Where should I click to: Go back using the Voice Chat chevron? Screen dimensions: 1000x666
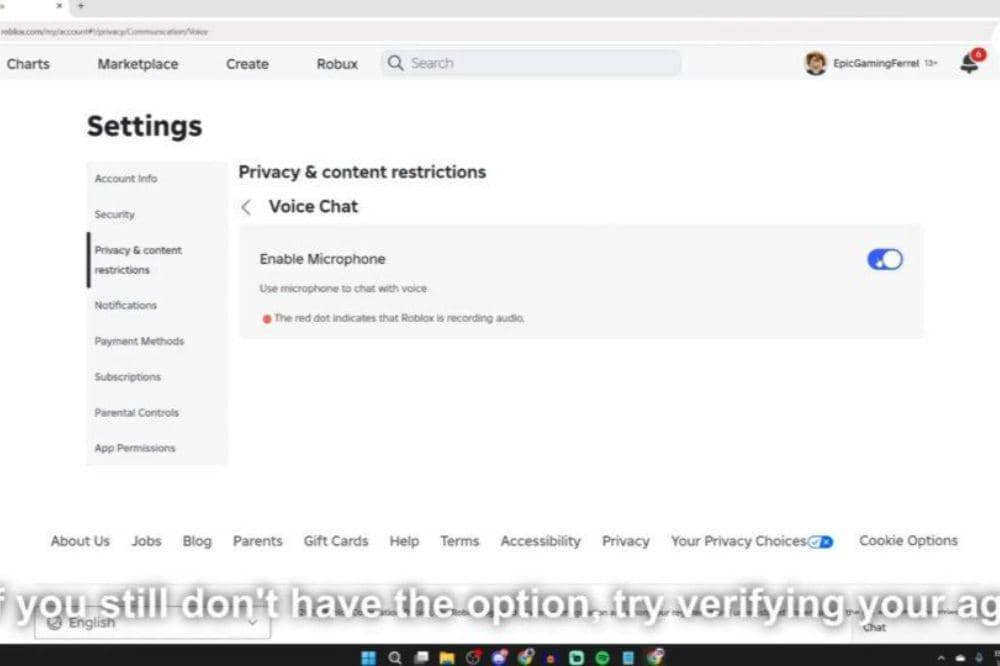[246, 207]
